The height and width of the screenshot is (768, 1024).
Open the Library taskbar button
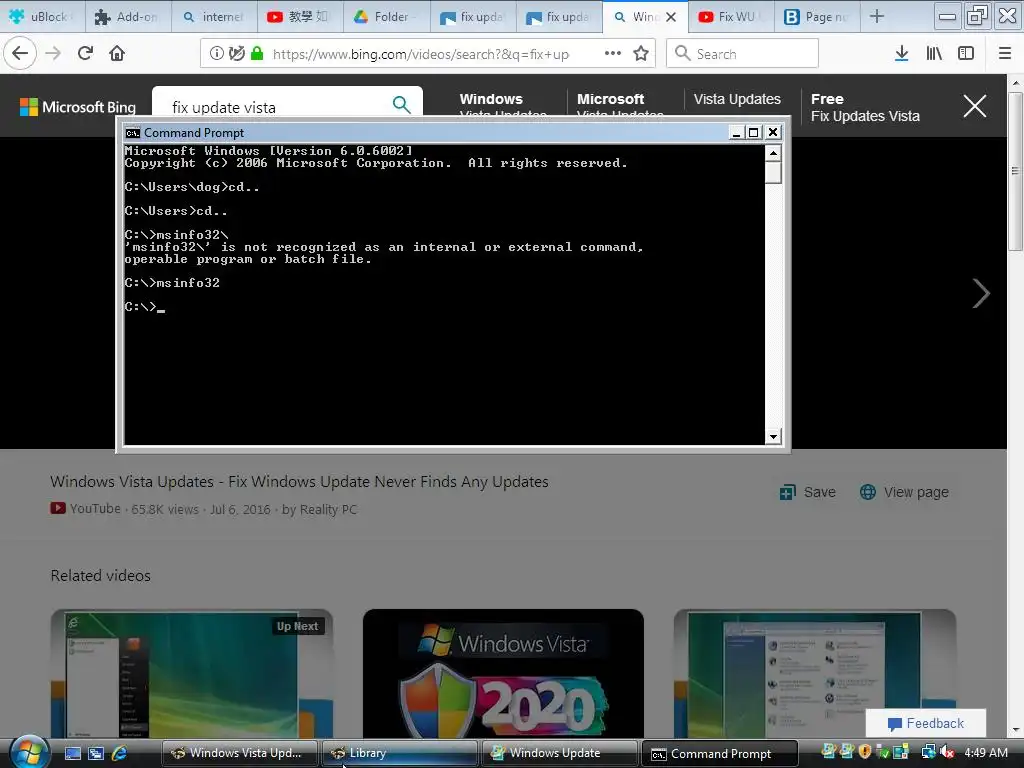tap(399, 754)
